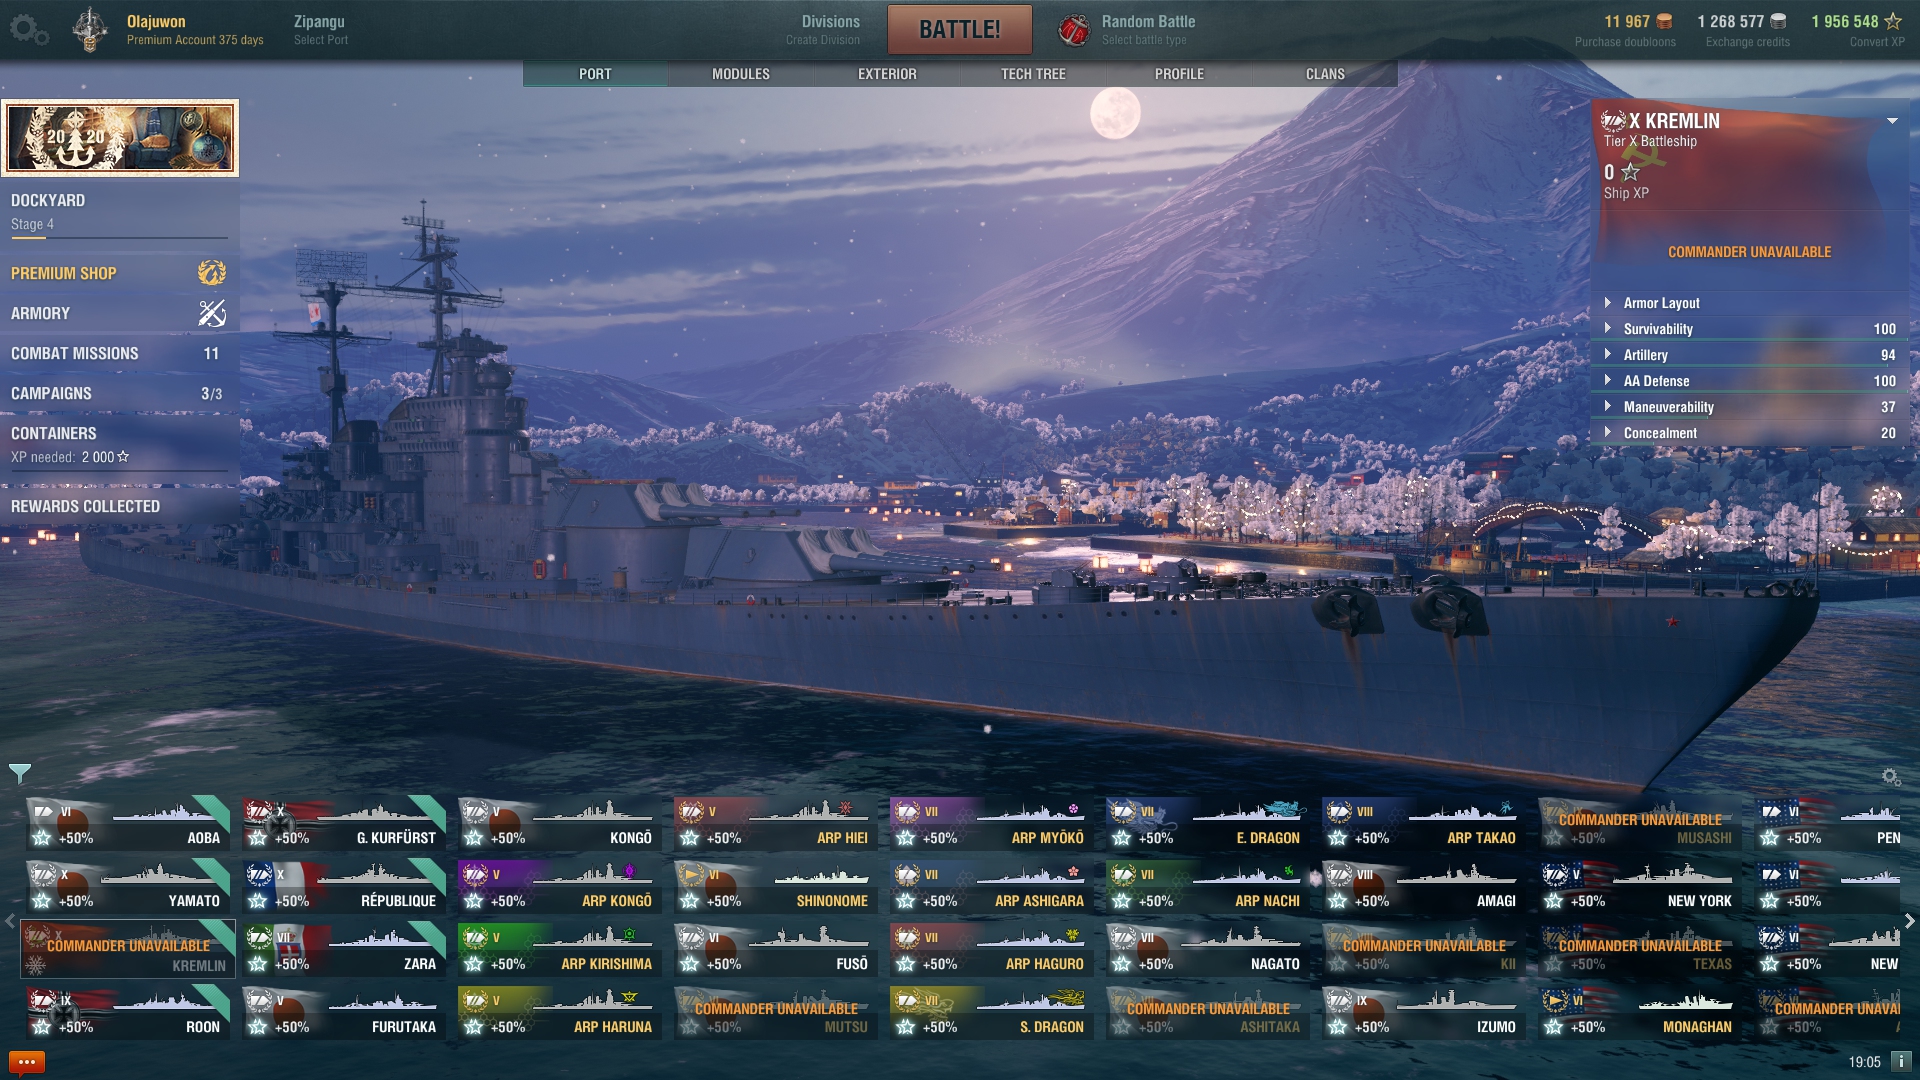Start the match with the Battle! button
The height and width of the screenshot is (1080, 1920).
click(x=960, y=30)
